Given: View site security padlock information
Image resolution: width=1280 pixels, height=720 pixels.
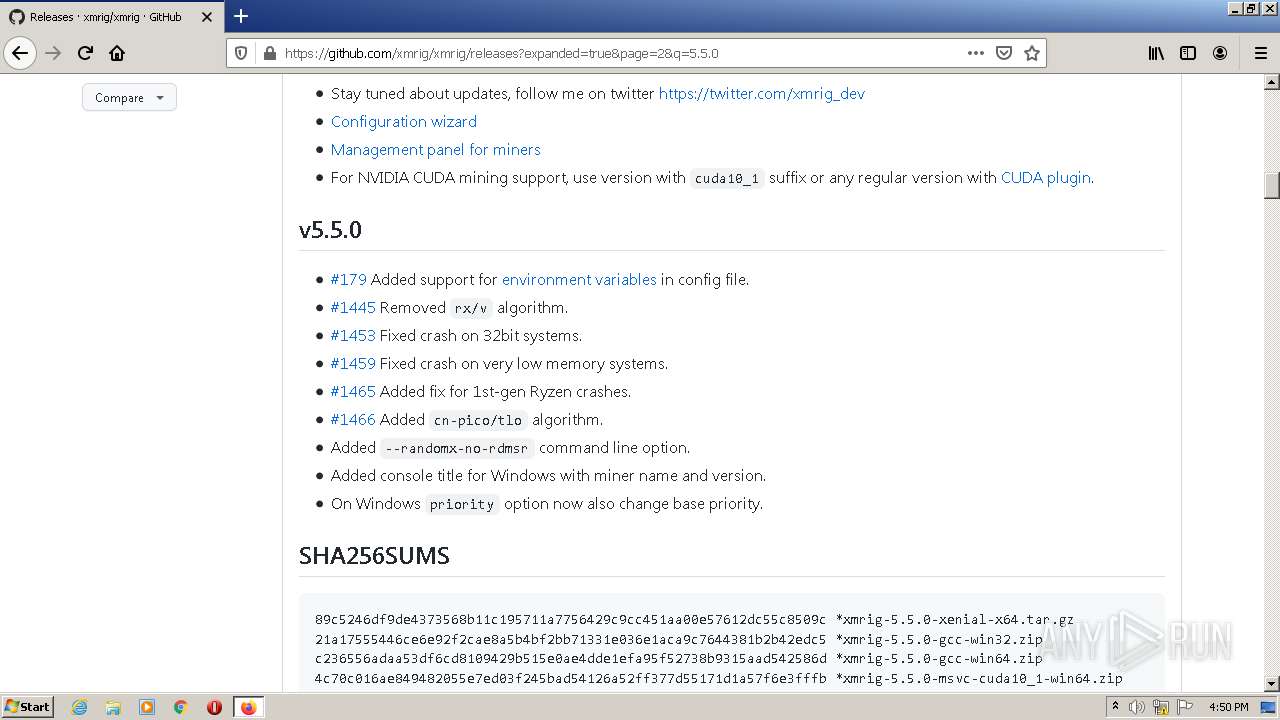Looking at the screenshot, I should (x=269, y=53).
